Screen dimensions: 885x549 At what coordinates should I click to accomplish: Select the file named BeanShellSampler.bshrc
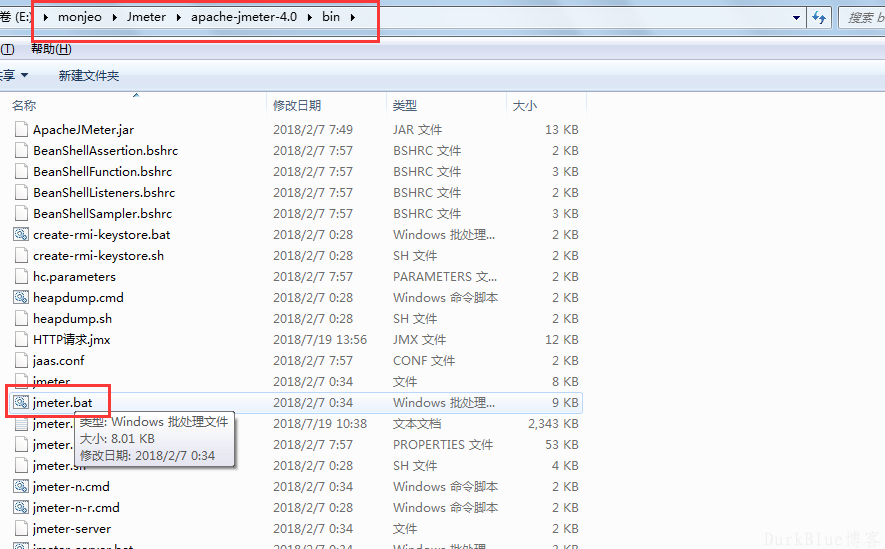click(x=103, y=213)
